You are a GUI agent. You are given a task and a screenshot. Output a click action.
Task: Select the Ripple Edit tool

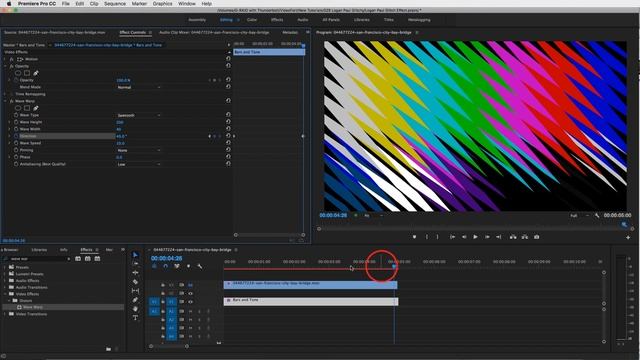pyautogui.click(x=136, y=273)
